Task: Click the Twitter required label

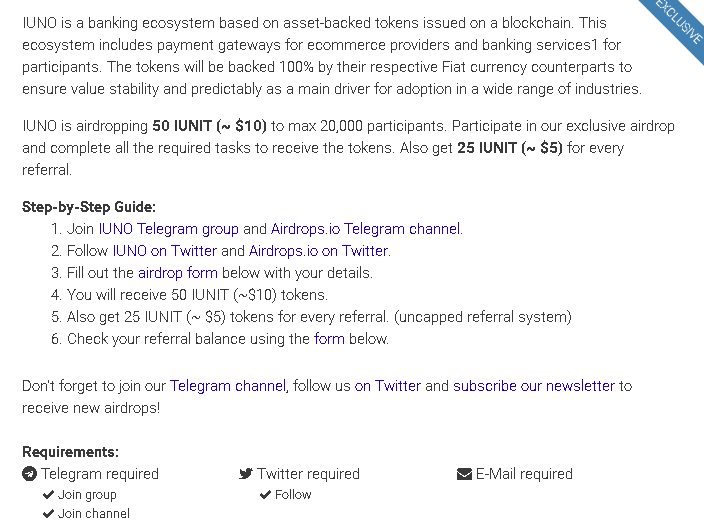Action: click(x=308, y=474)
